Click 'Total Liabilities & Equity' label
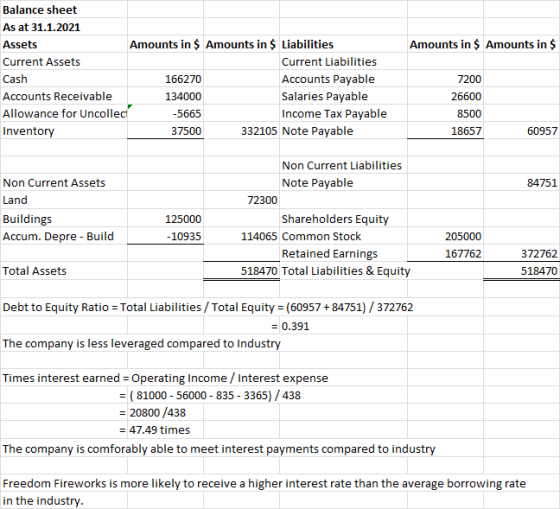Viewport: 560px width, 509px height. pyautogui.click(x=346, y=271)
